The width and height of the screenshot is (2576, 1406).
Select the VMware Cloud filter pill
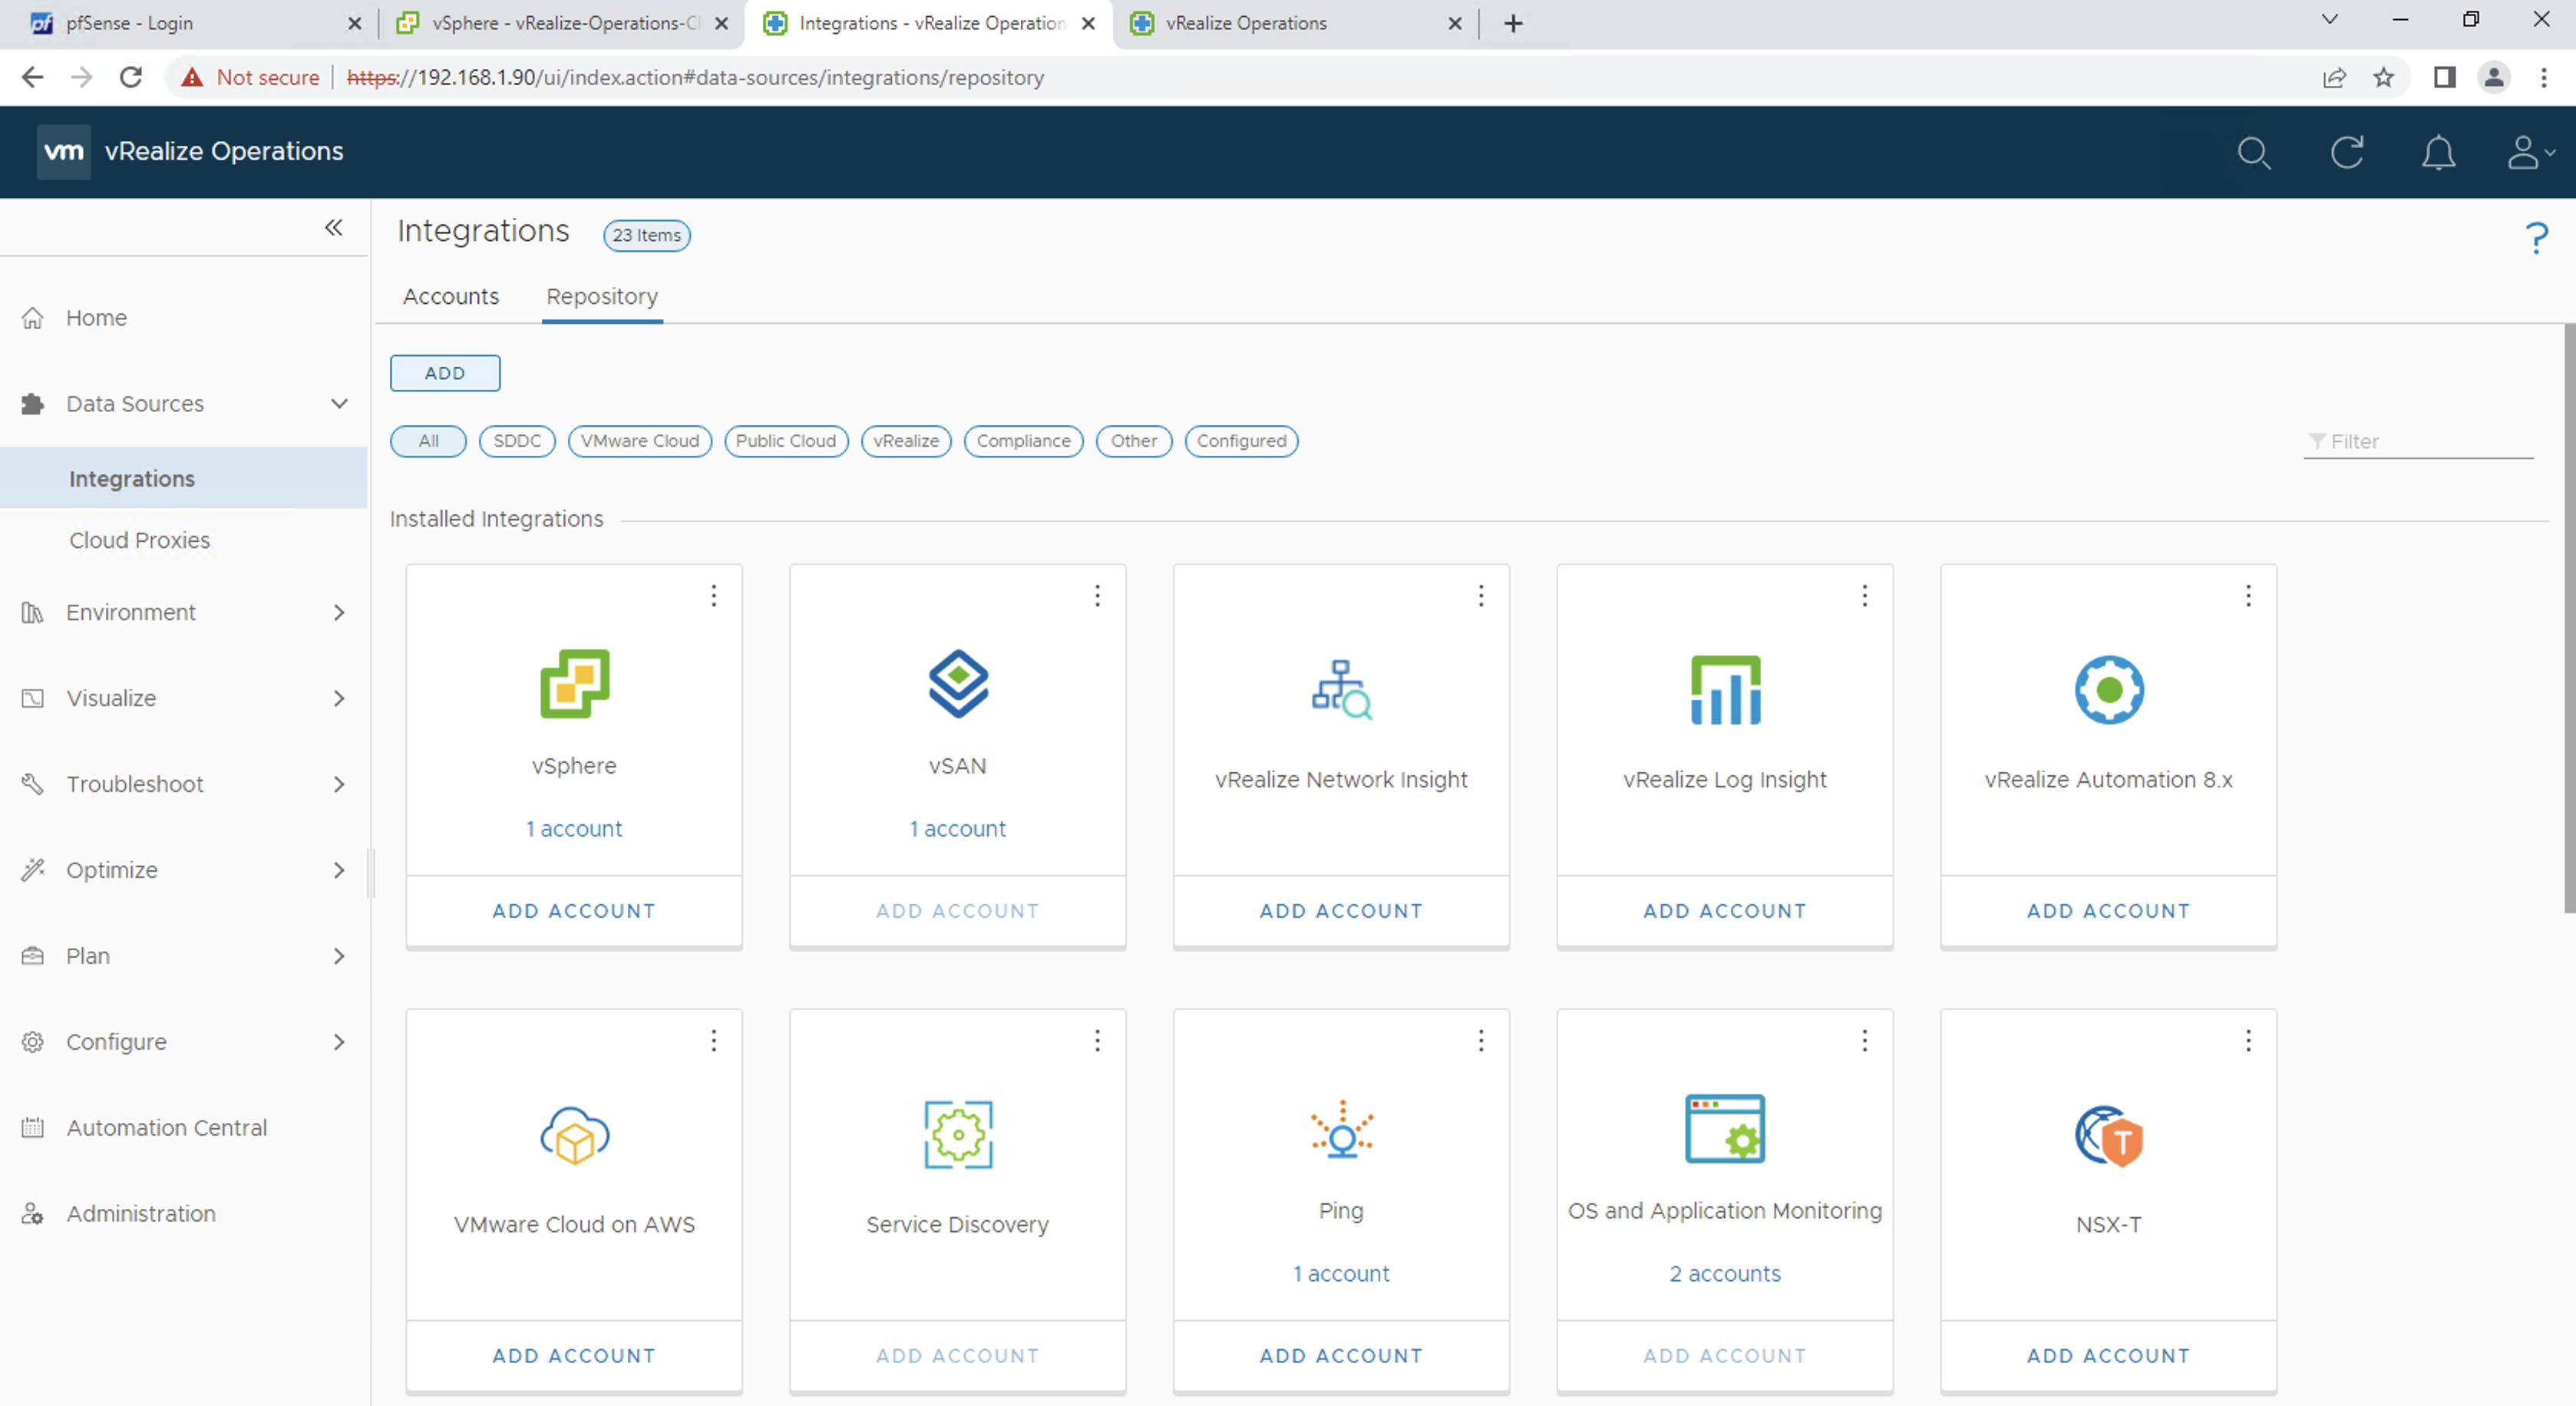640,441
